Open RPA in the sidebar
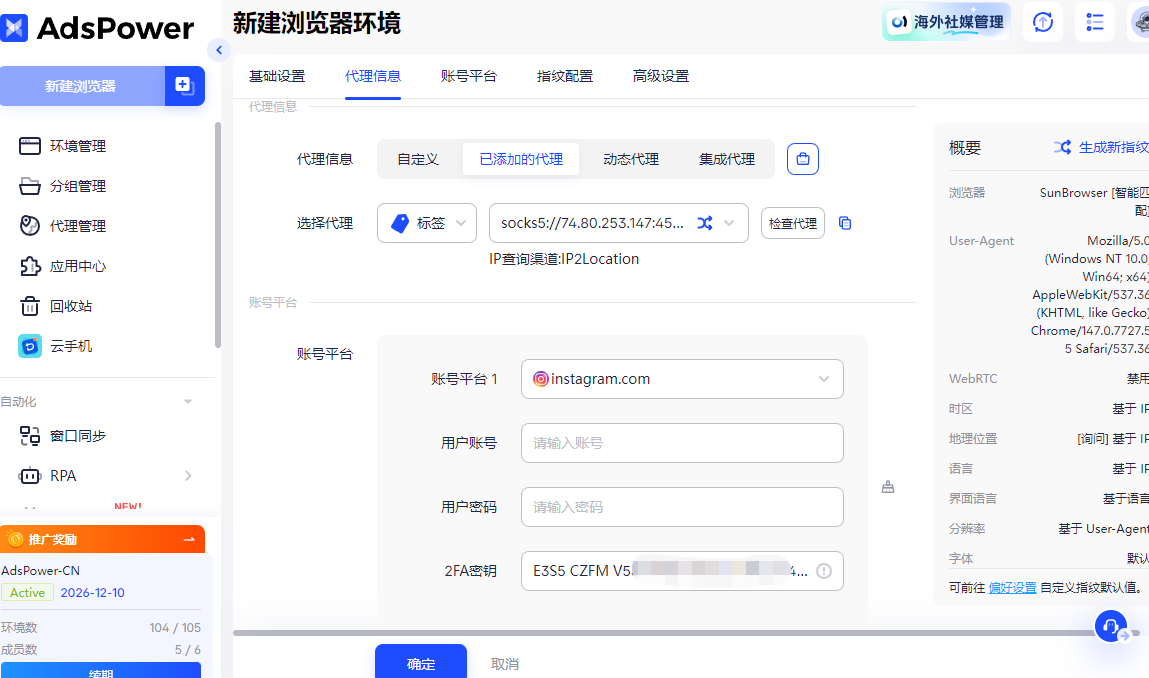Image resolution: width=1149 pixels, height=678 pixels. point(48,476)
